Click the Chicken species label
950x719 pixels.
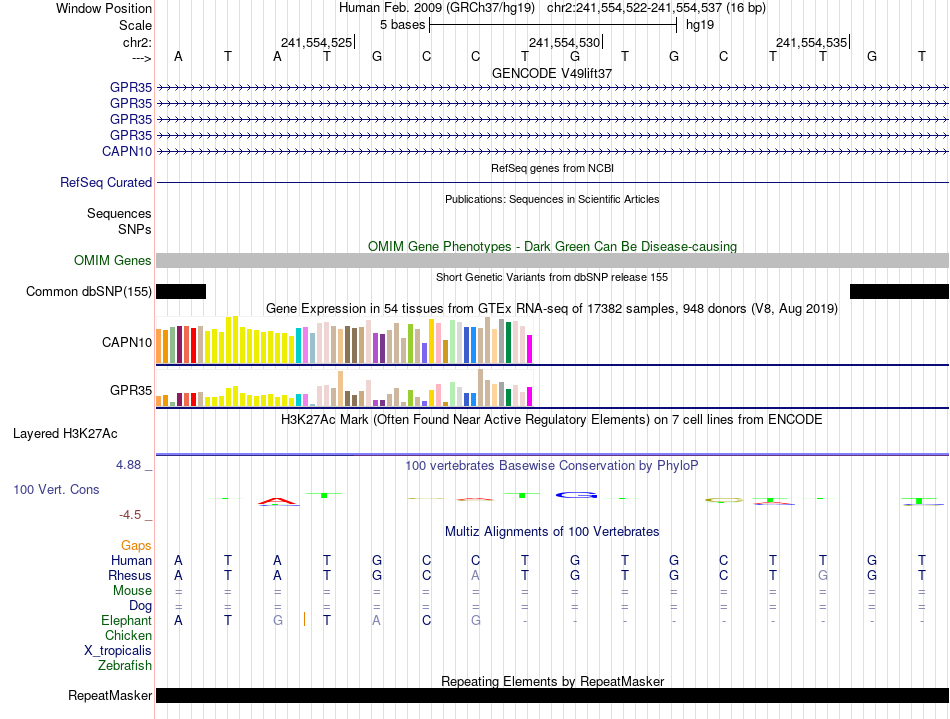tap(128, 635)
